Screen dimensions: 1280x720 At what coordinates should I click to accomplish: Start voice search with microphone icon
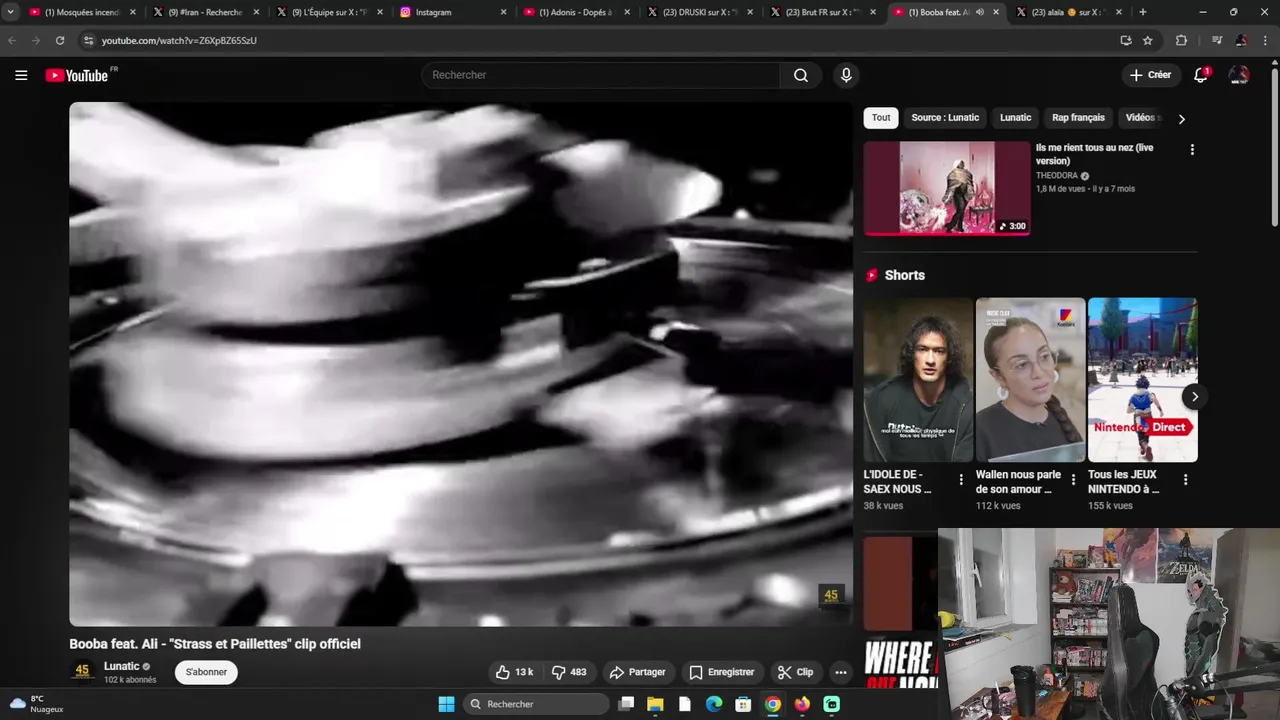[x=846, y=75]
